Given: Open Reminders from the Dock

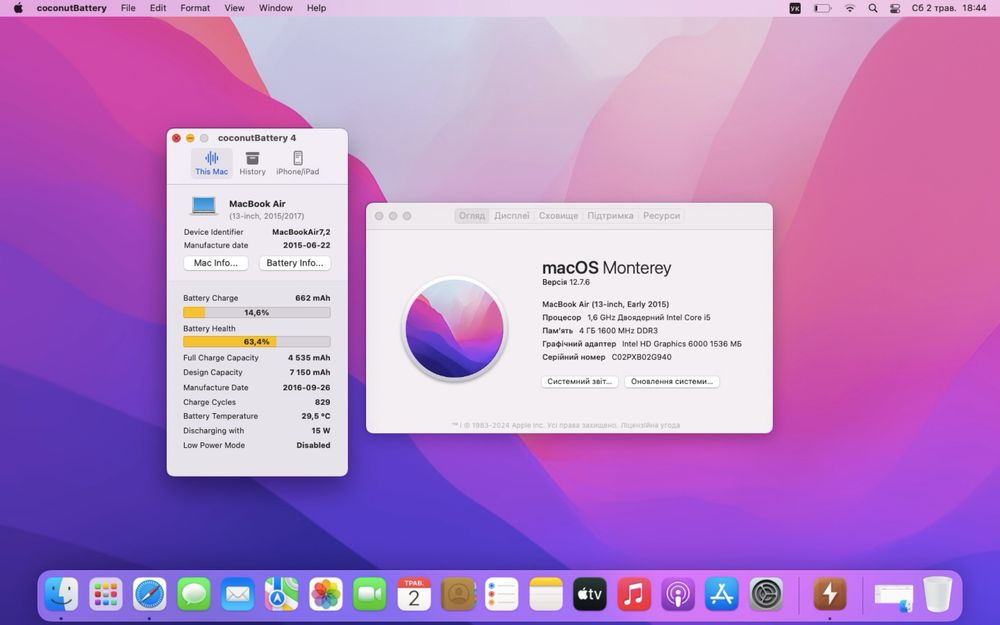Looking at the screenshot, I should (501, 594).
